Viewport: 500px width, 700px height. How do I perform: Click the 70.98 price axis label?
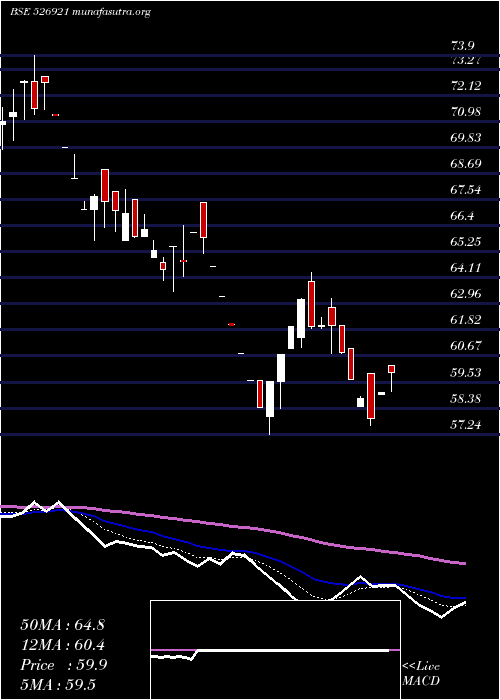(x=466, y=112)
